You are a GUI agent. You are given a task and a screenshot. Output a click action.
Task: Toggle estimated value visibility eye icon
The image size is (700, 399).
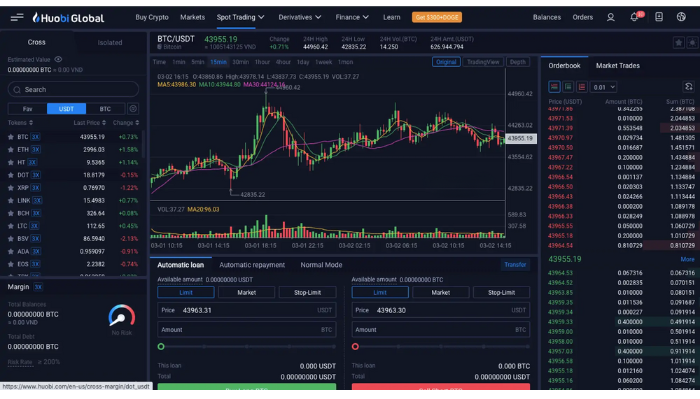tap(58, 59)
